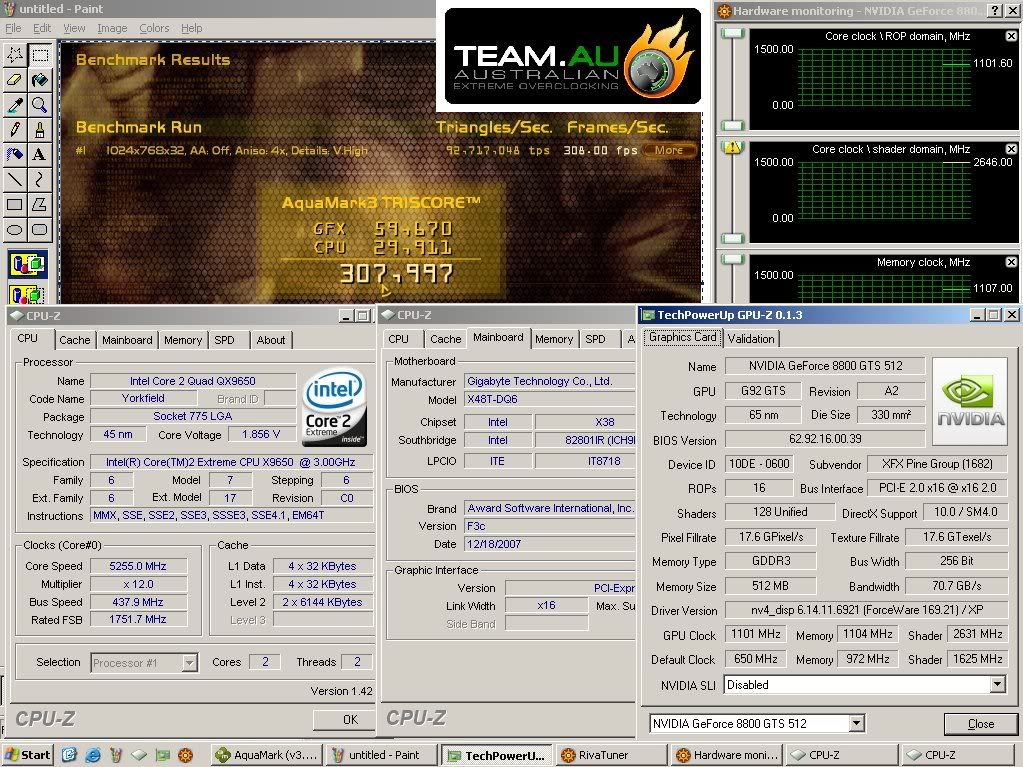Open the Image menu in Paint
Screen dimensions: 1023x767
tap(112, 28)
